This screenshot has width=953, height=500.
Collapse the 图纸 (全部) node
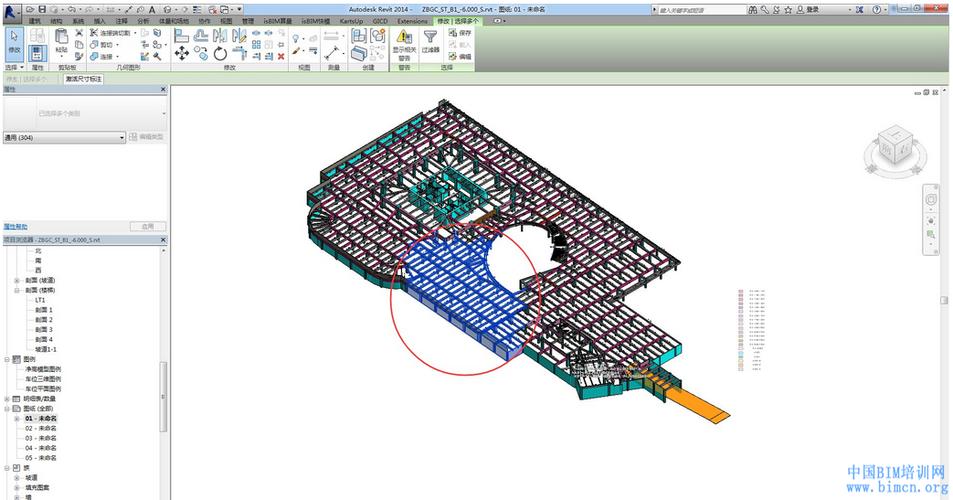point(7,409)
